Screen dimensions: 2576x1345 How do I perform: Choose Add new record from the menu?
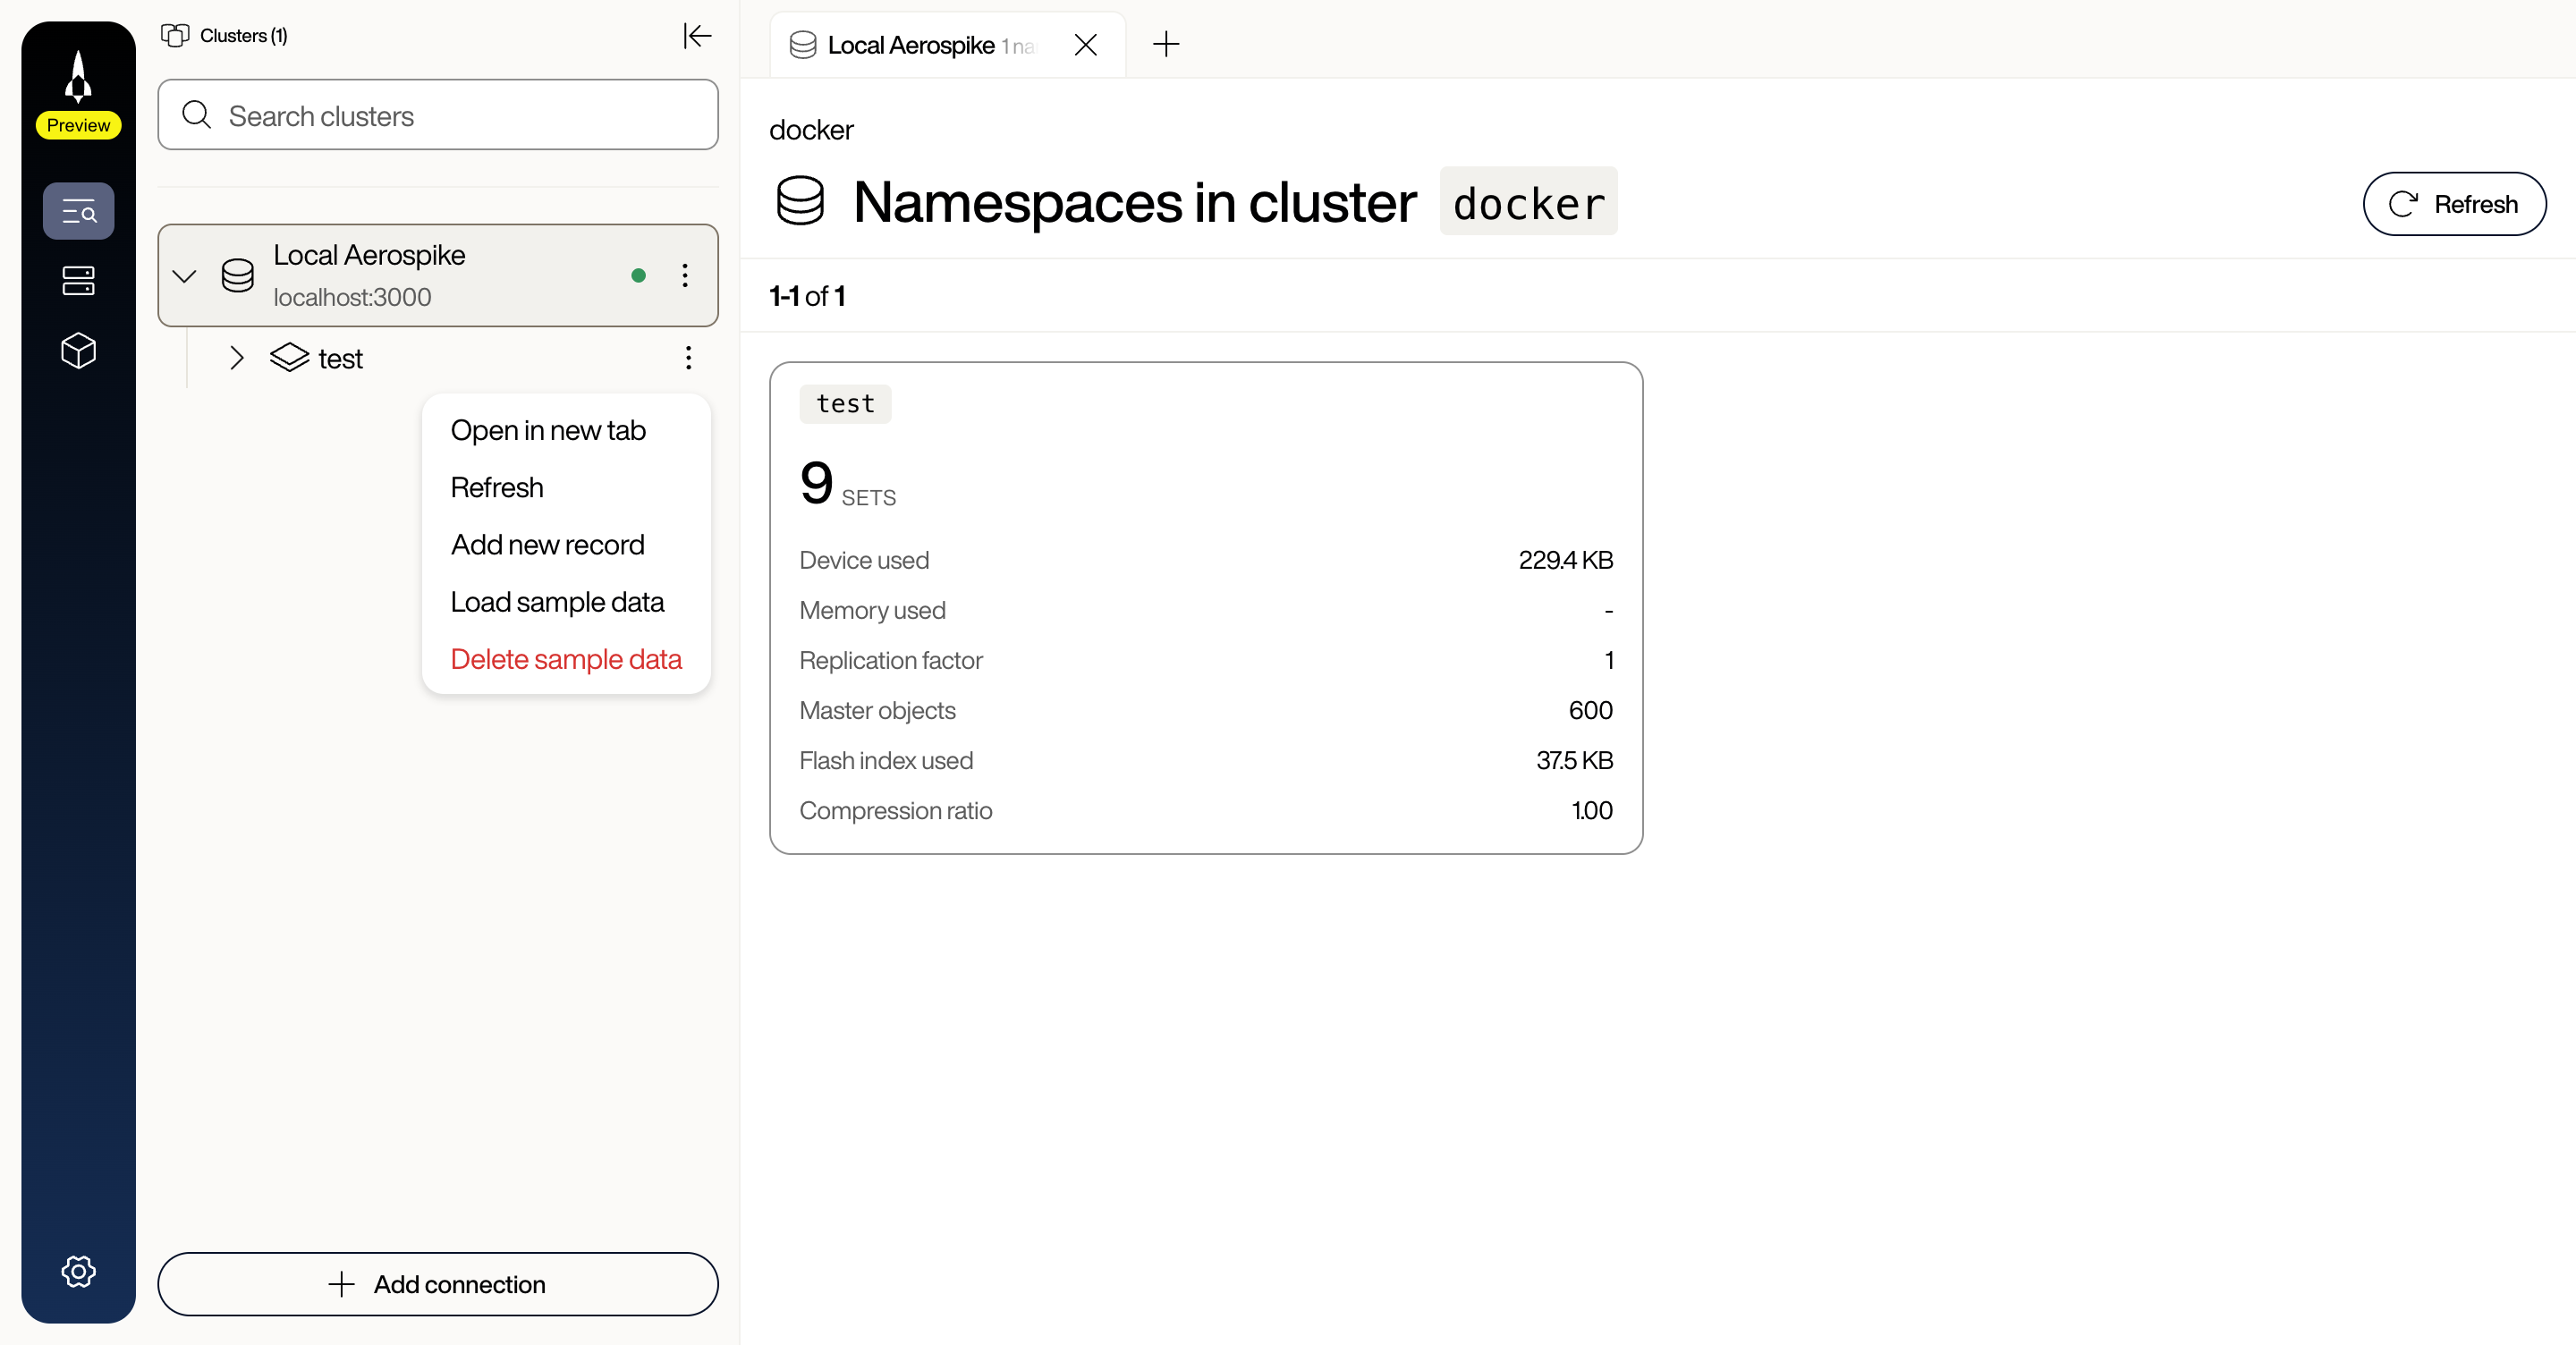547,544
